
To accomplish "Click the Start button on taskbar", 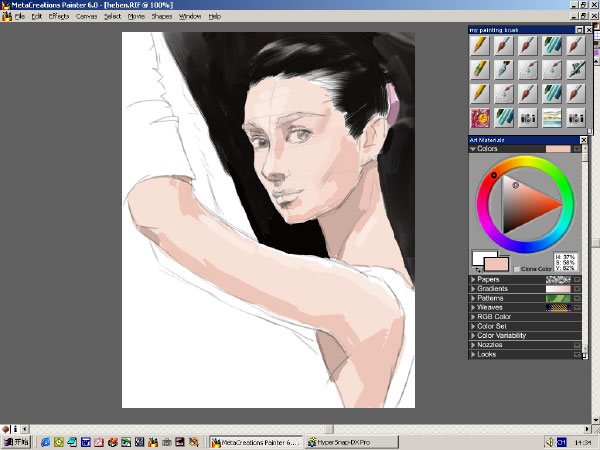I will coord(16,442).
